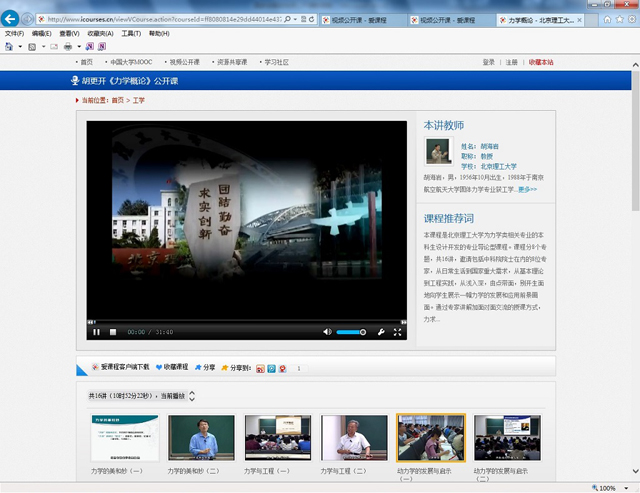
Task: Expand teacher bio via 更多>> link
Action: [x=527, y=189]
